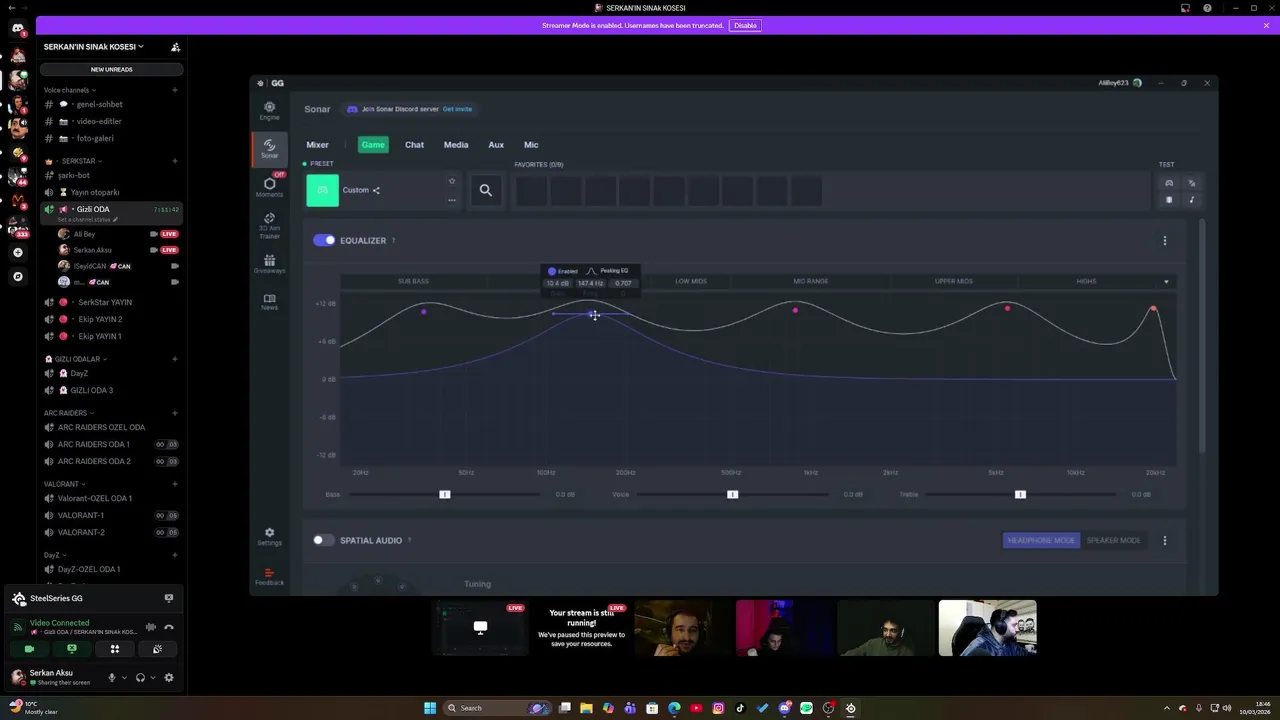Collapse the ARC RAIDERS category
1280x720 pixels.
pyautogui.click(x=68, y=413)
